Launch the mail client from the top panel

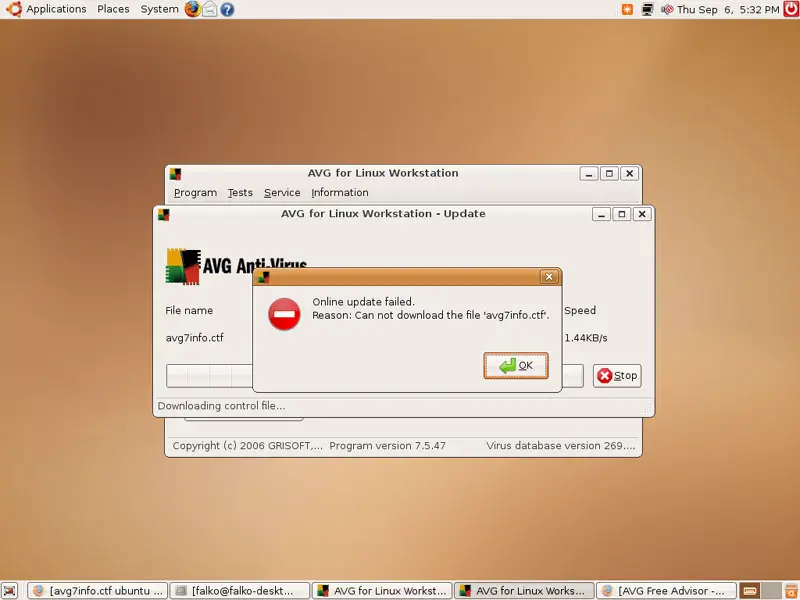[x=210, y=9]
